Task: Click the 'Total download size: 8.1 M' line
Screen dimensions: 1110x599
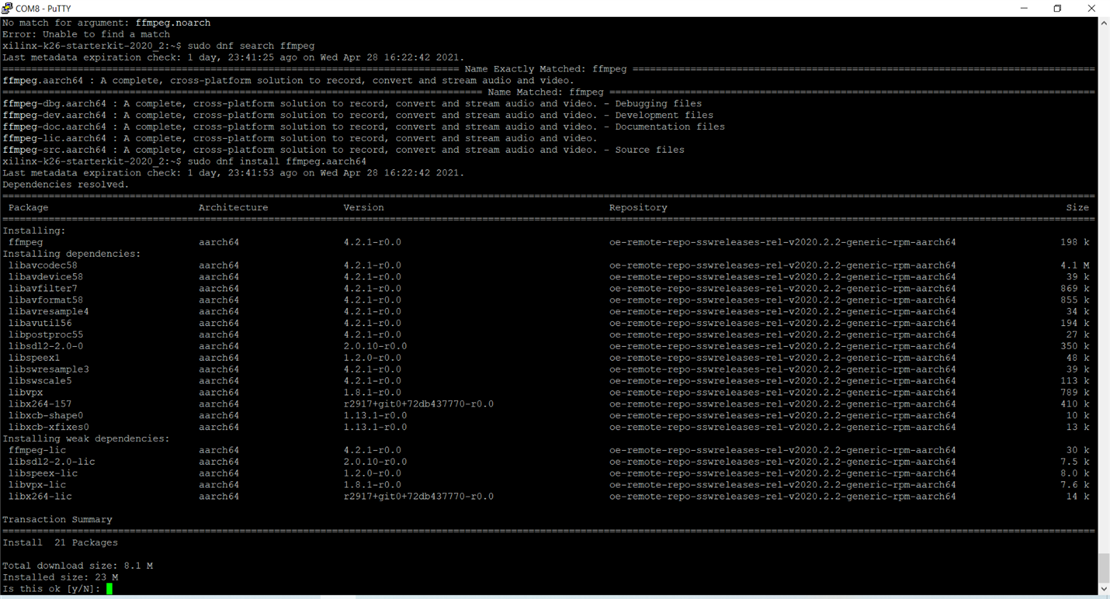Action: 78,566
